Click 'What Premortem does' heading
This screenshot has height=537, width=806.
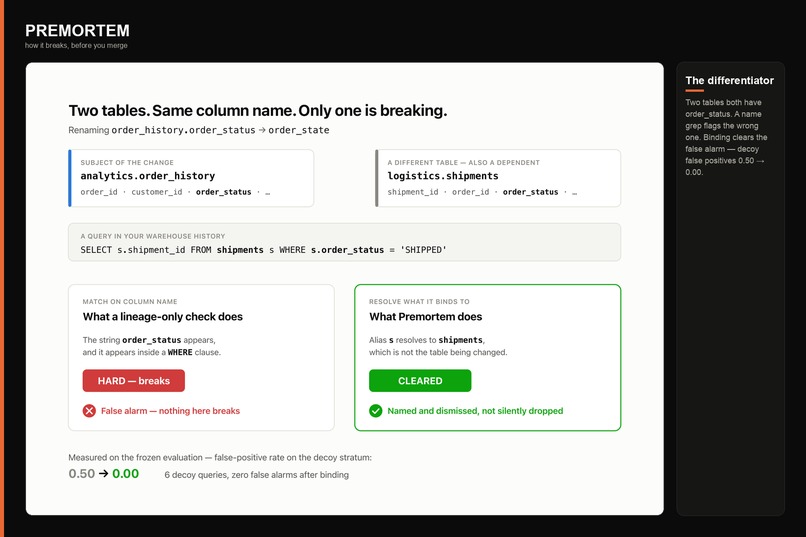pyautogui.click(x=426, y=317)
